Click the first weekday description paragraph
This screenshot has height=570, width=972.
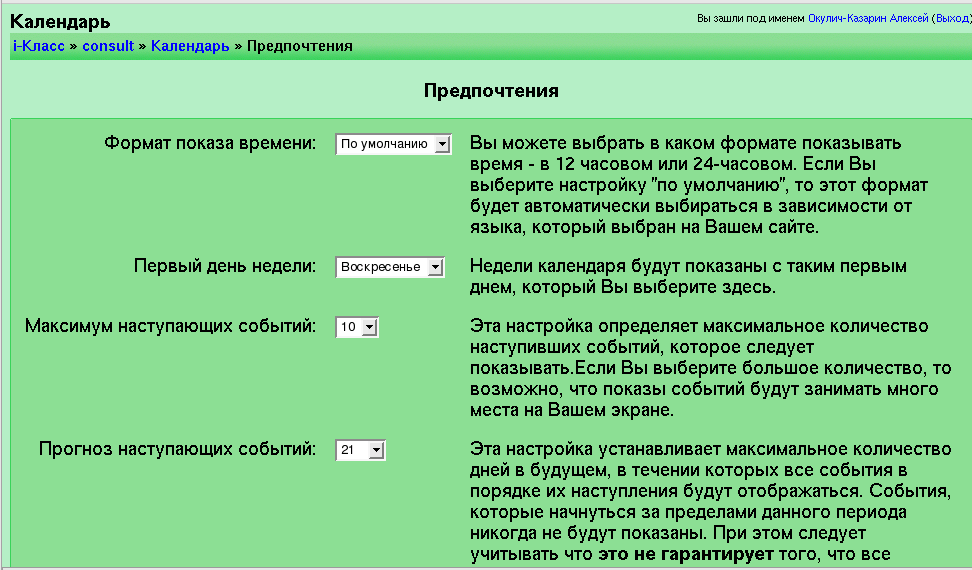point(688,277)
